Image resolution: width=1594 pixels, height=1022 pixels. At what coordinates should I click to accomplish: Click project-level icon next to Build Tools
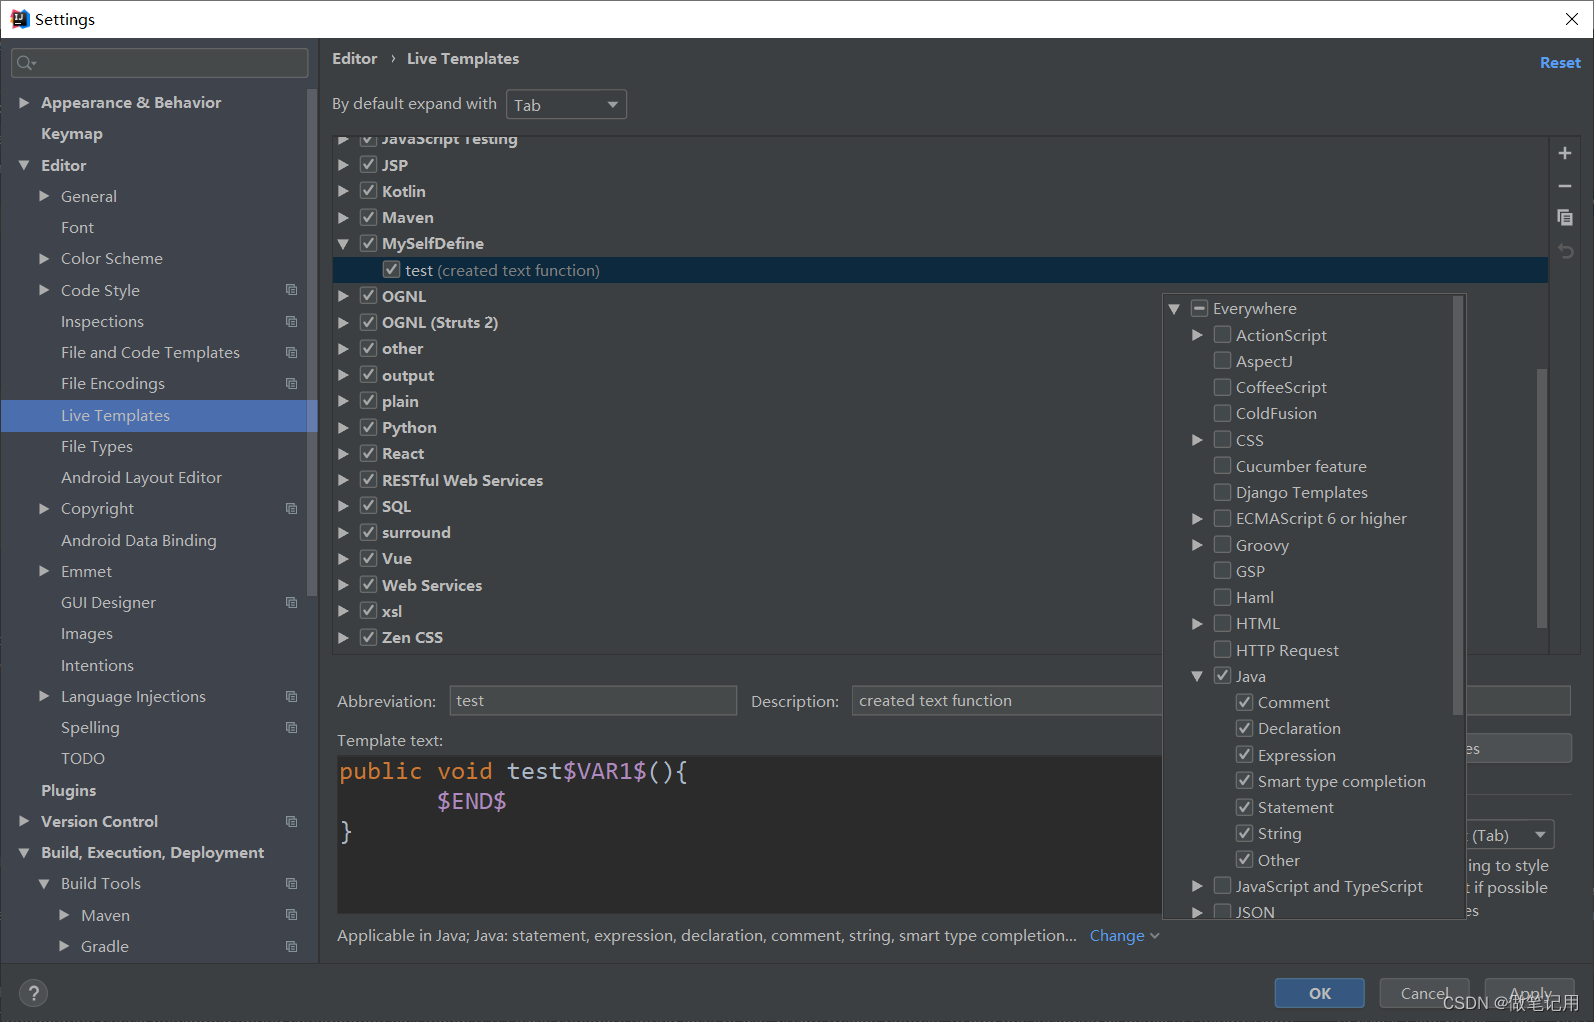tap(291, 883)
